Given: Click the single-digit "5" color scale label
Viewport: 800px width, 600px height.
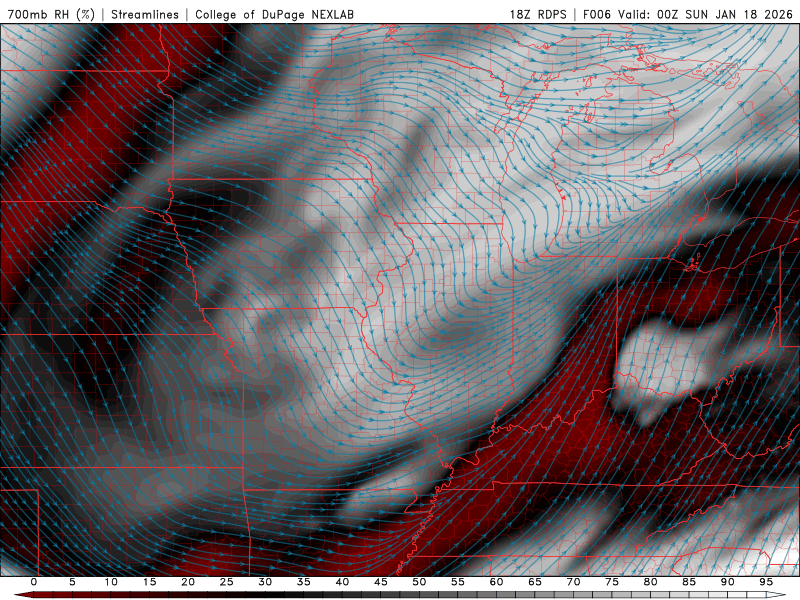Looking at the screenshot, I should (x=72, y=582).
